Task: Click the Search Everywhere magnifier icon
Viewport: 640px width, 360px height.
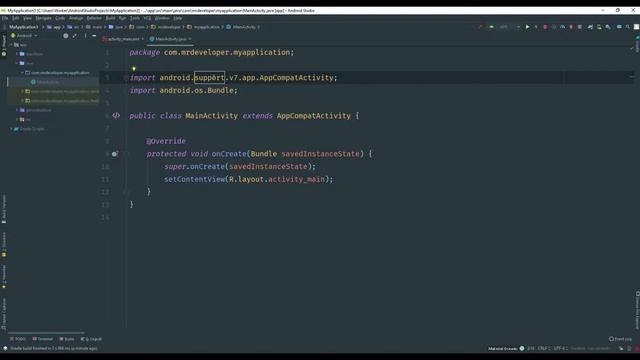Action: (x=628, y=27)
